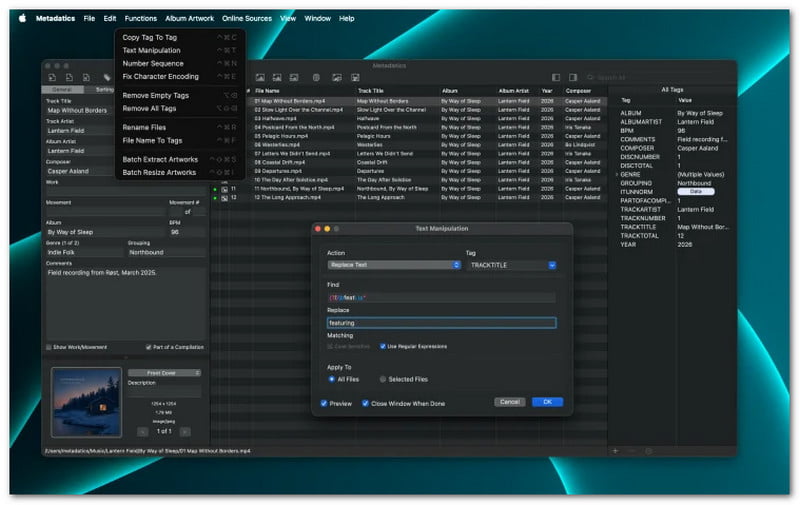Screen dimensions: 800x505
Task: Switch to the General tab
Action: [x=62, y=90]
